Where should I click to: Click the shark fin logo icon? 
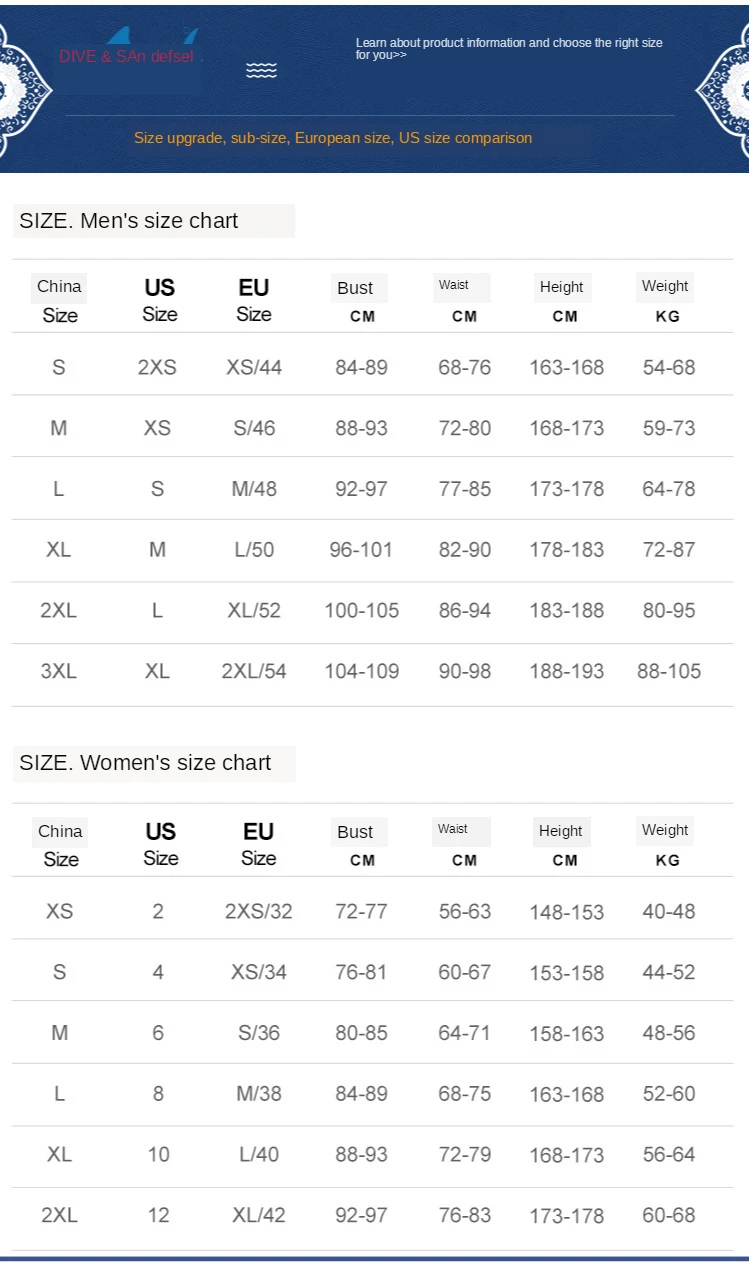pyautogui.click(x=152, y=36)
